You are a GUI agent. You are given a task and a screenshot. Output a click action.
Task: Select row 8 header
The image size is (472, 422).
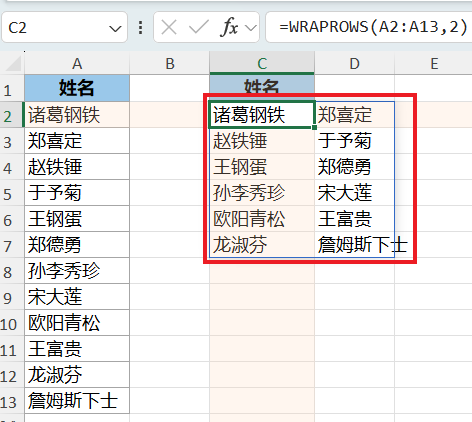[12, 271]
